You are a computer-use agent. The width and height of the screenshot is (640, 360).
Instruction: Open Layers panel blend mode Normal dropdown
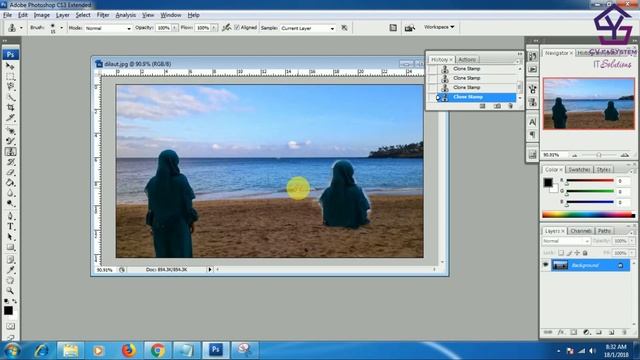tap(566, 241)
